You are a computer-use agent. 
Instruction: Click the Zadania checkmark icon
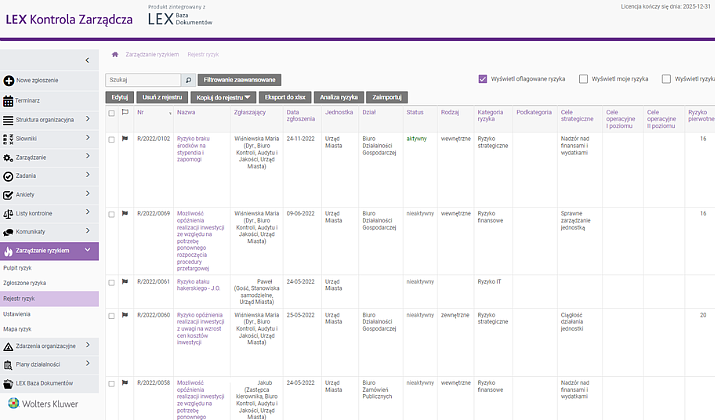point(9,176)
